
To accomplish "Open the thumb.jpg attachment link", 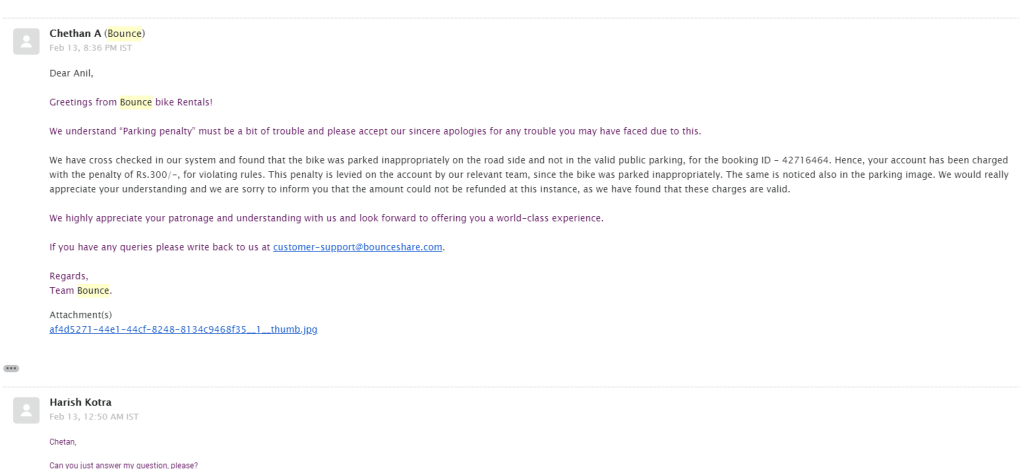I will pos(184,329).
